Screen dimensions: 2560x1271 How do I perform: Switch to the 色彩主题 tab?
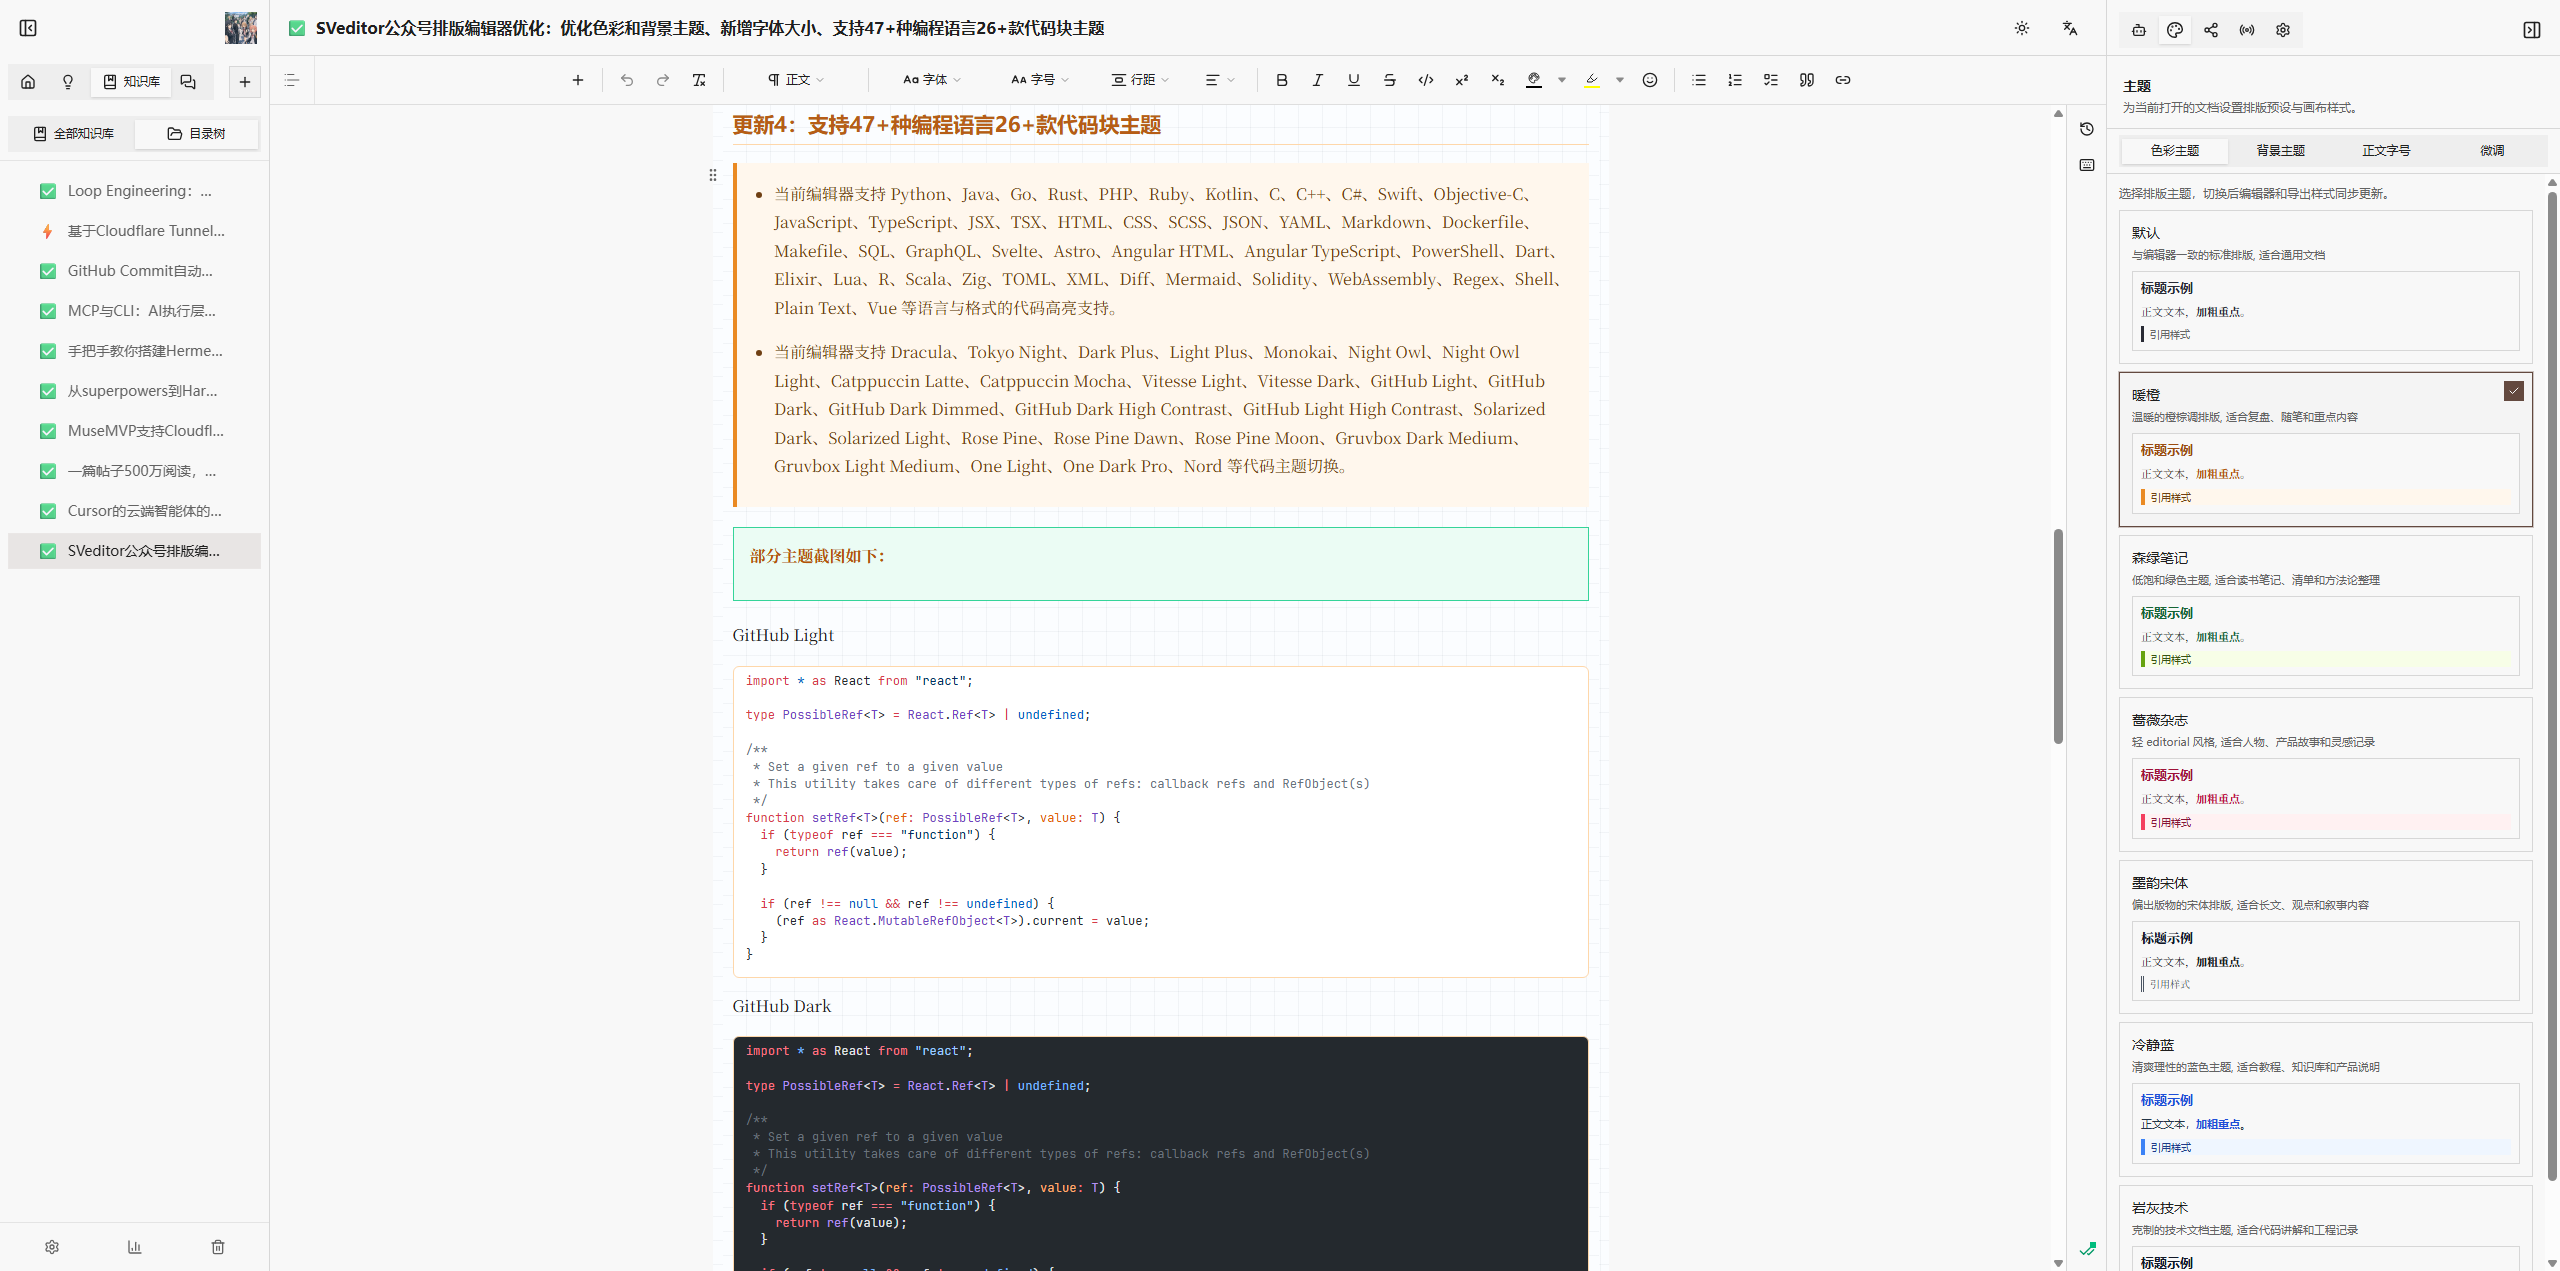coord(2175,151)
